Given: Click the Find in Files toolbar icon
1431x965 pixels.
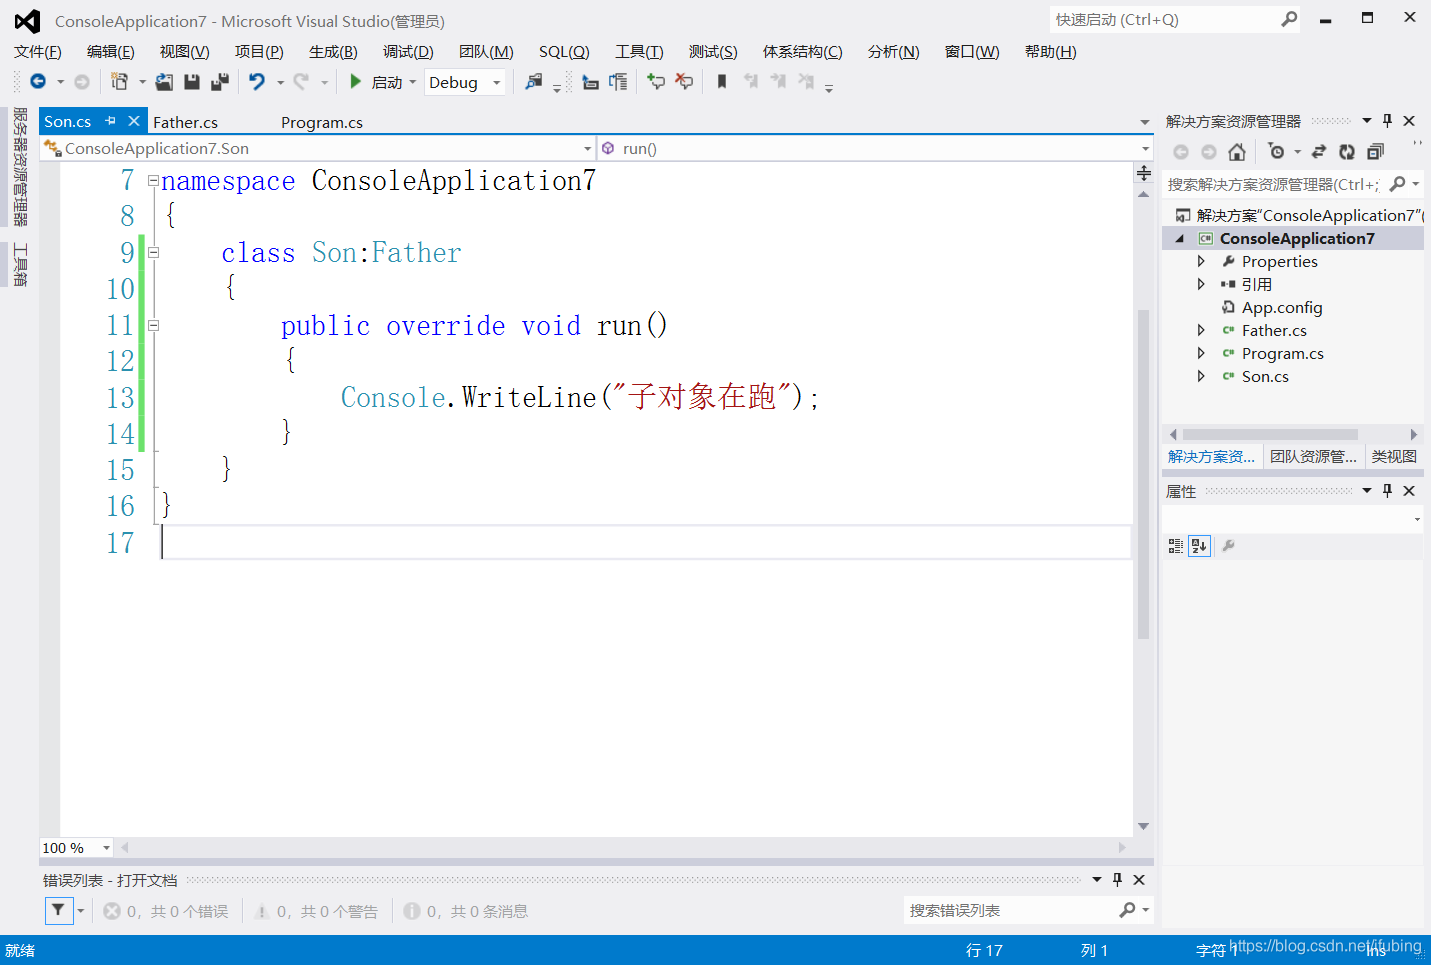Looking at the screenshot, I should click(534, 82).
